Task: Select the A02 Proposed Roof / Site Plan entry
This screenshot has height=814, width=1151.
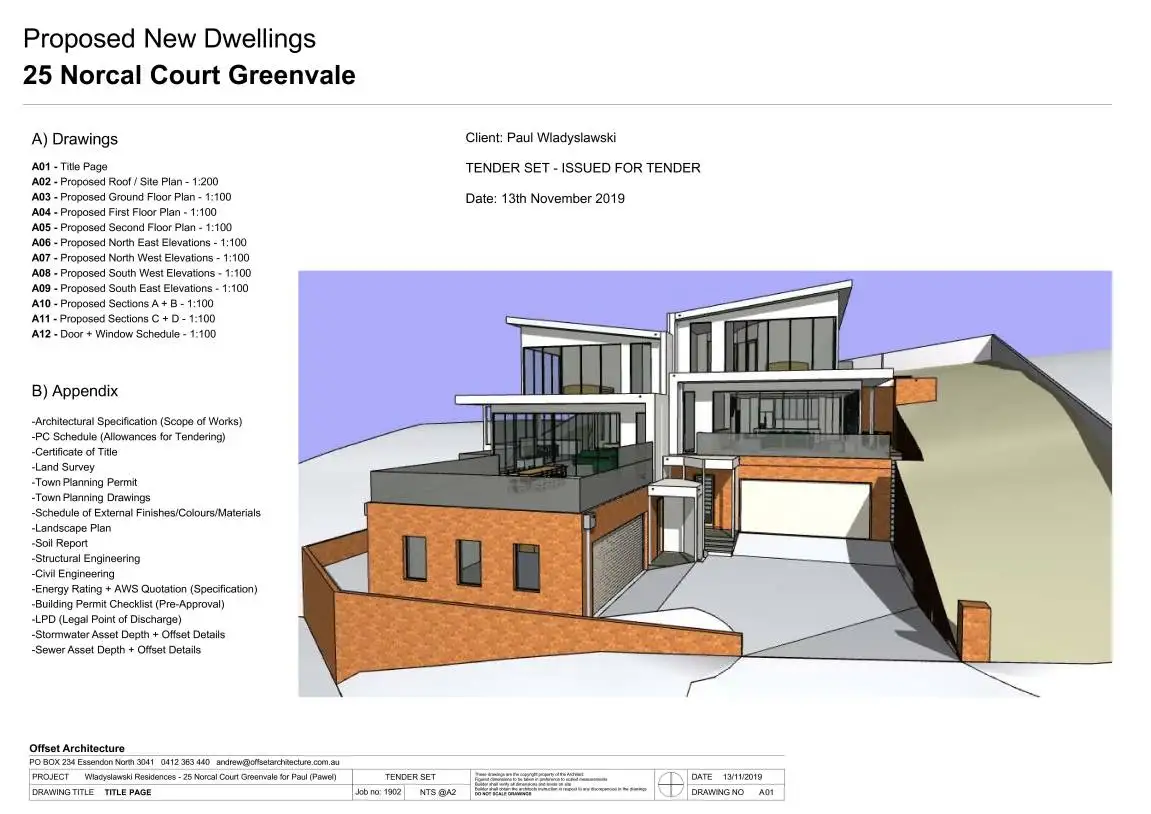Action: [125, 182]
